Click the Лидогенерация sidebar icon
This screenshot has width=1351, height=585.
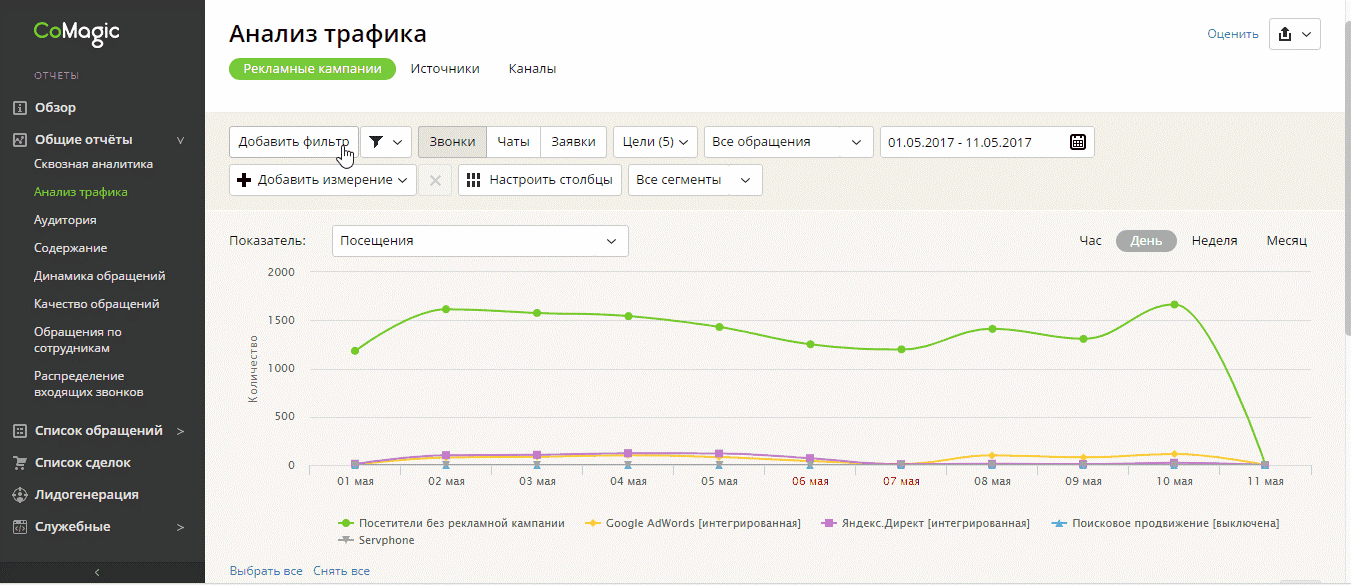point(19,495)
